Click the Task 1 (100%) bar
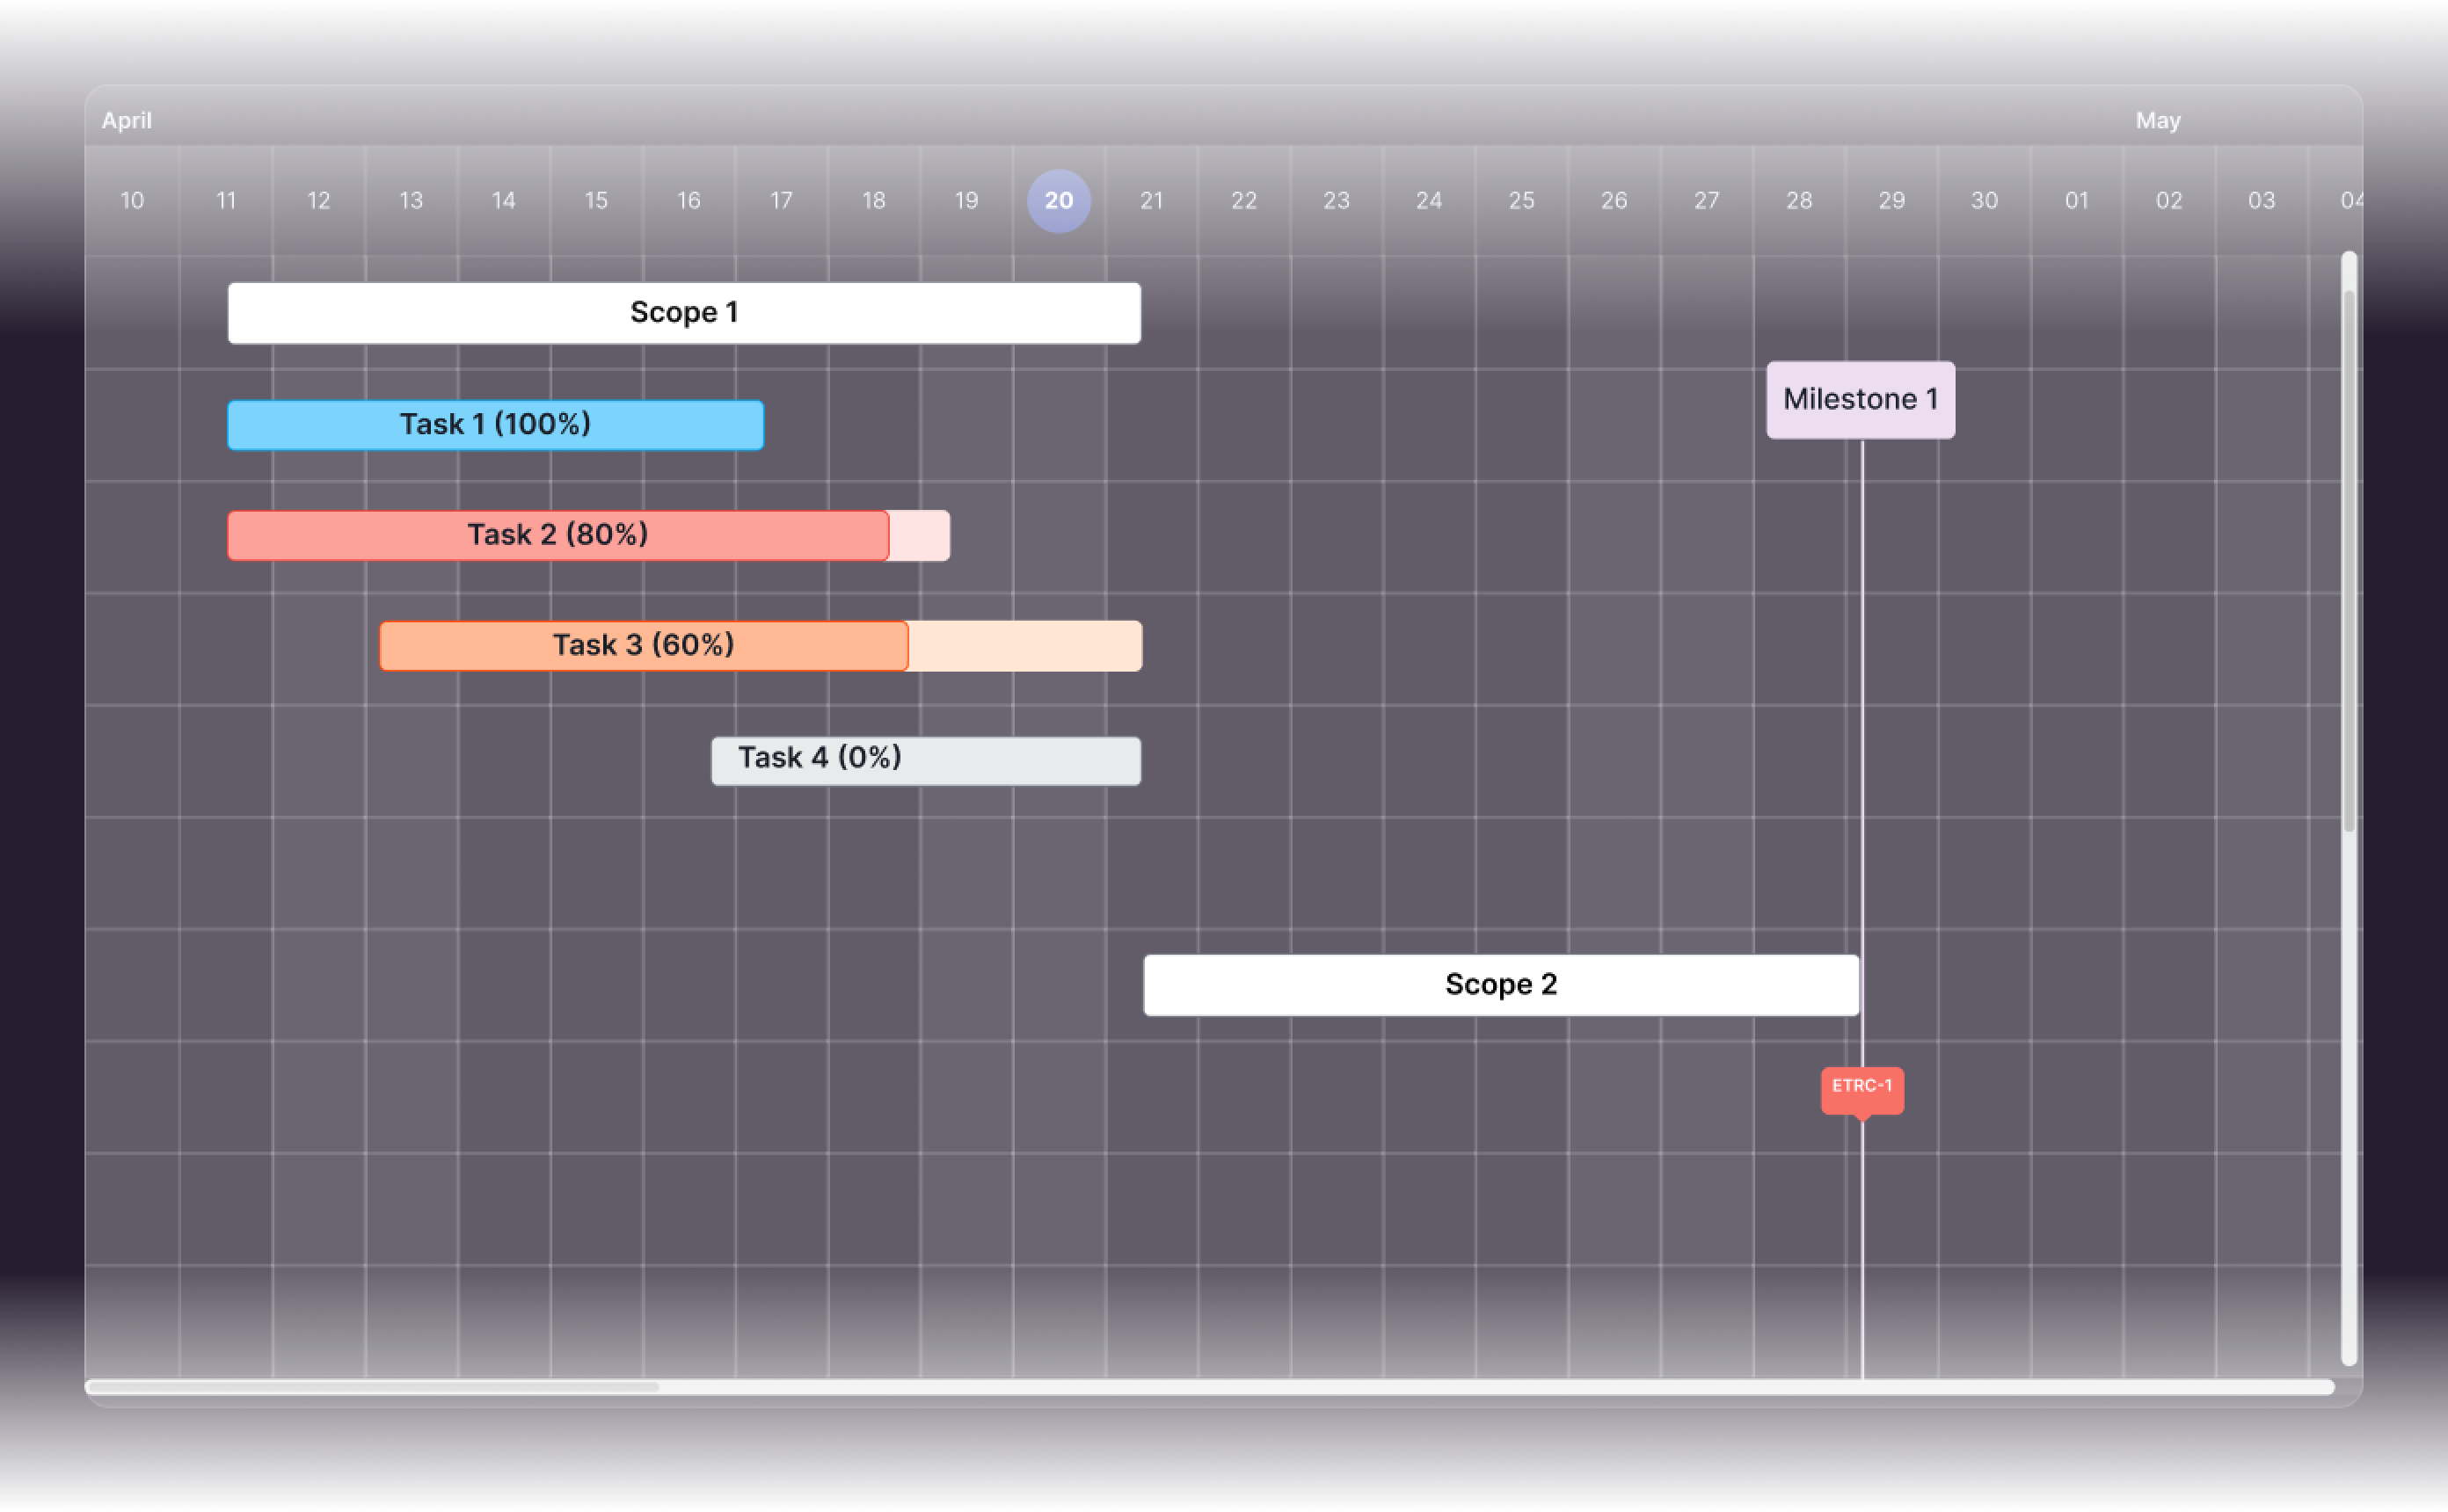Image resolution: width=2448 pixels, height=1512 pixels. click(x=496, y=425)
